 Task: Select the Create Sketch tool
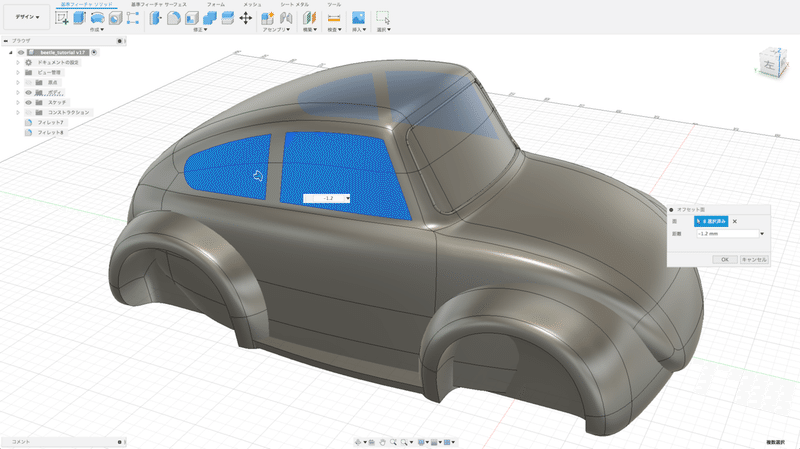point(62,18)
